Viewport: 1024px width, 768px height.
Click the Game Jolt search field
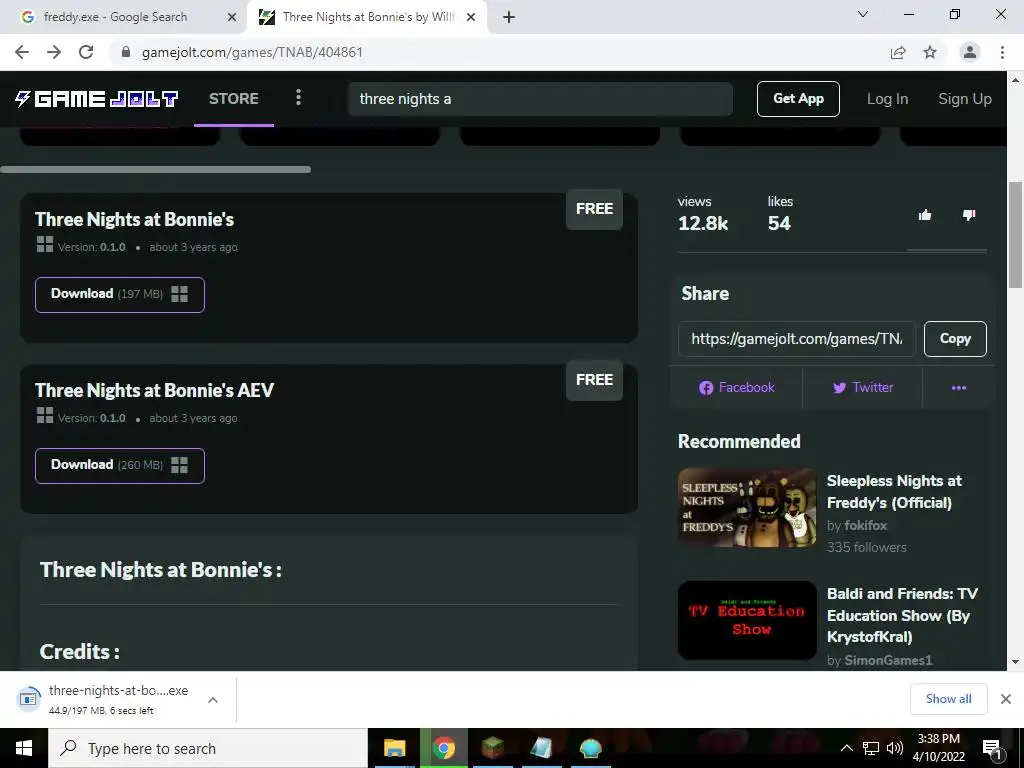pos(540,99)
